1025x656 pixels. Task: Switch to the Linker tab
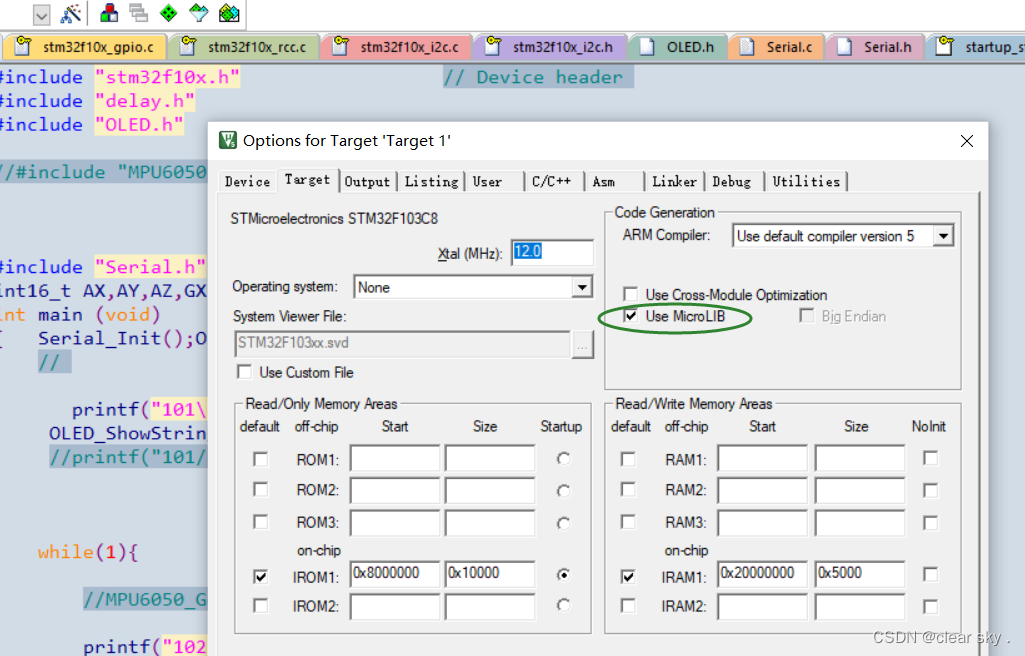coord(674,182)
